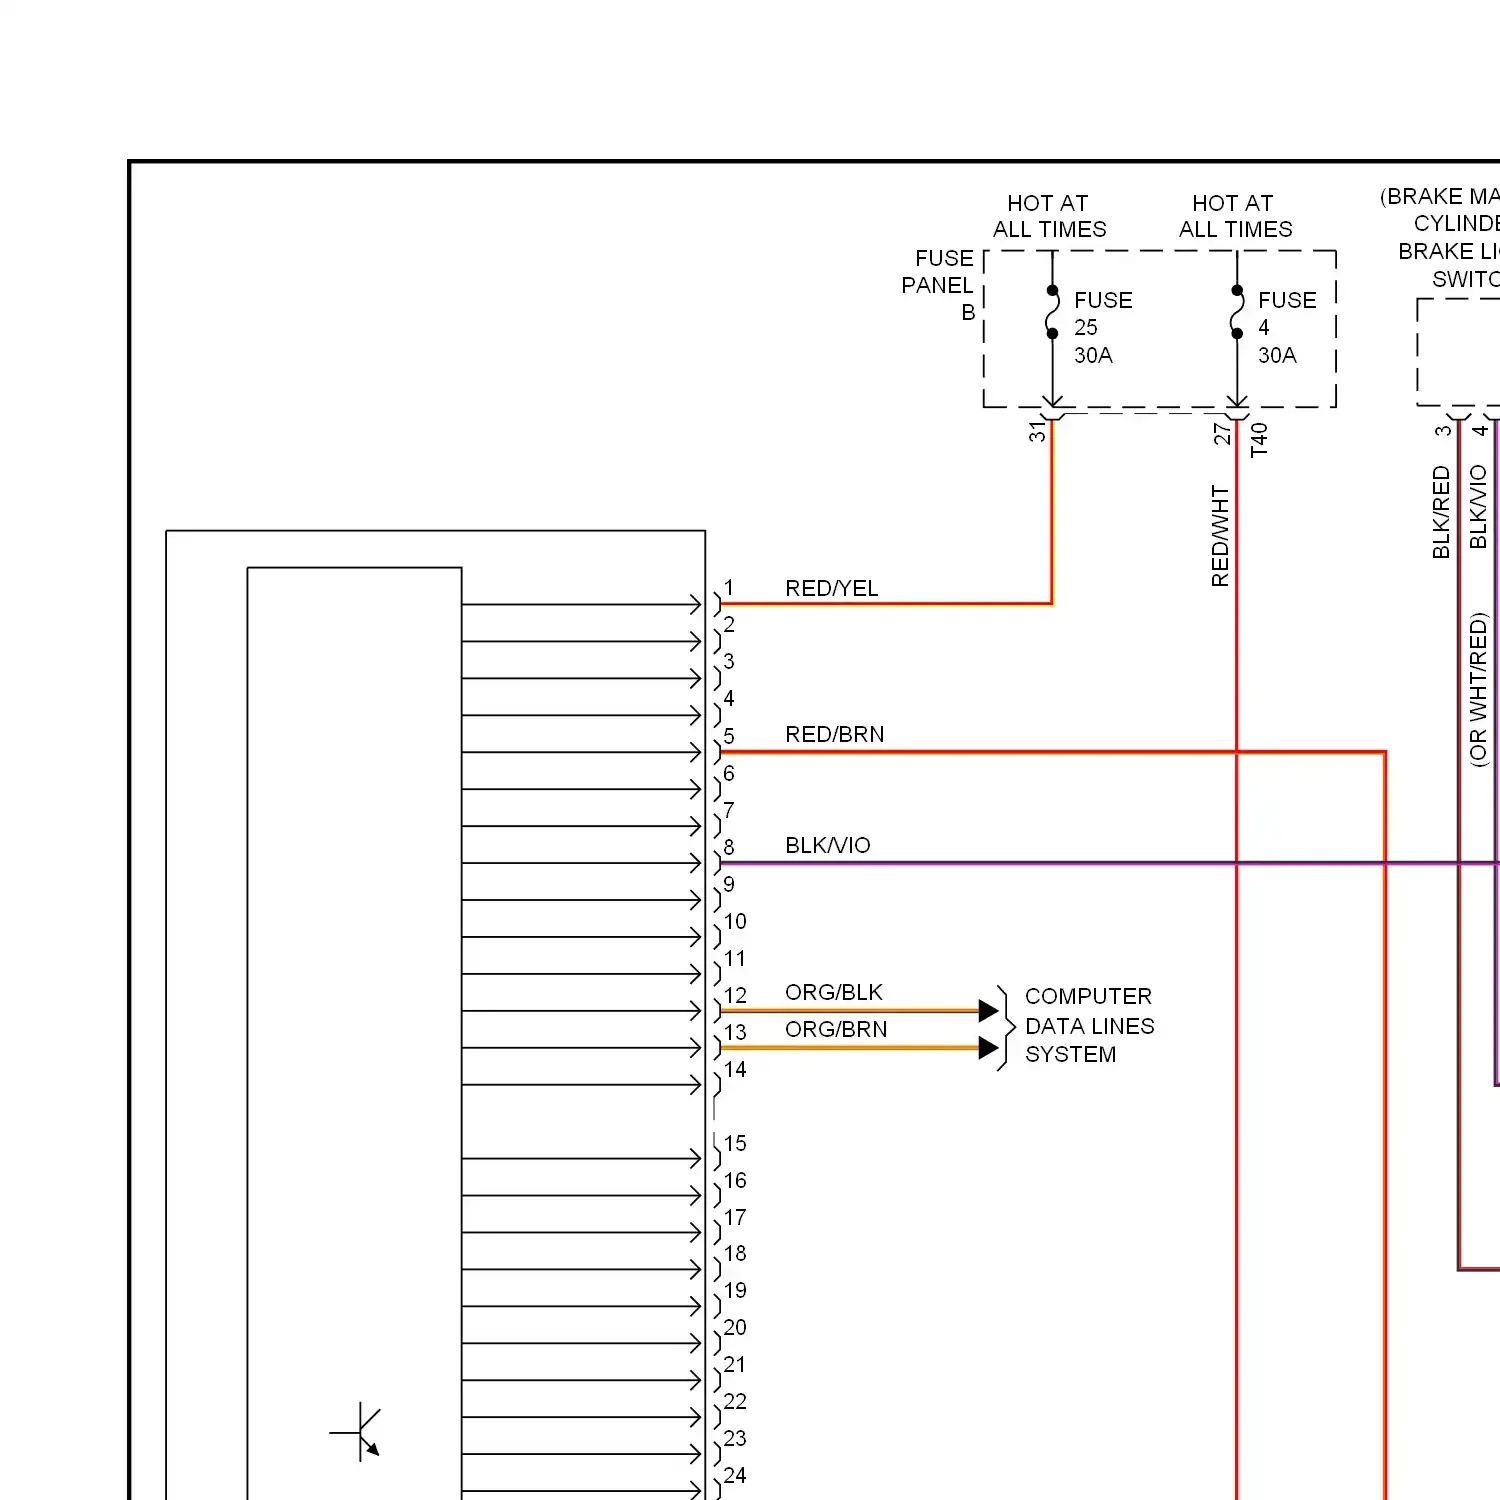This screenshot has width=1500, height=1500.
Task: Click connector pin number 20
Action: (x=735, y=1327)
